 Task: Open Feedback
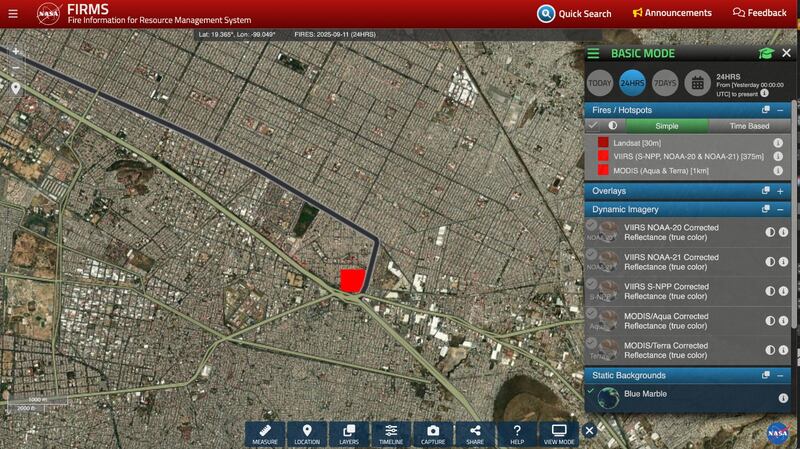760,13
